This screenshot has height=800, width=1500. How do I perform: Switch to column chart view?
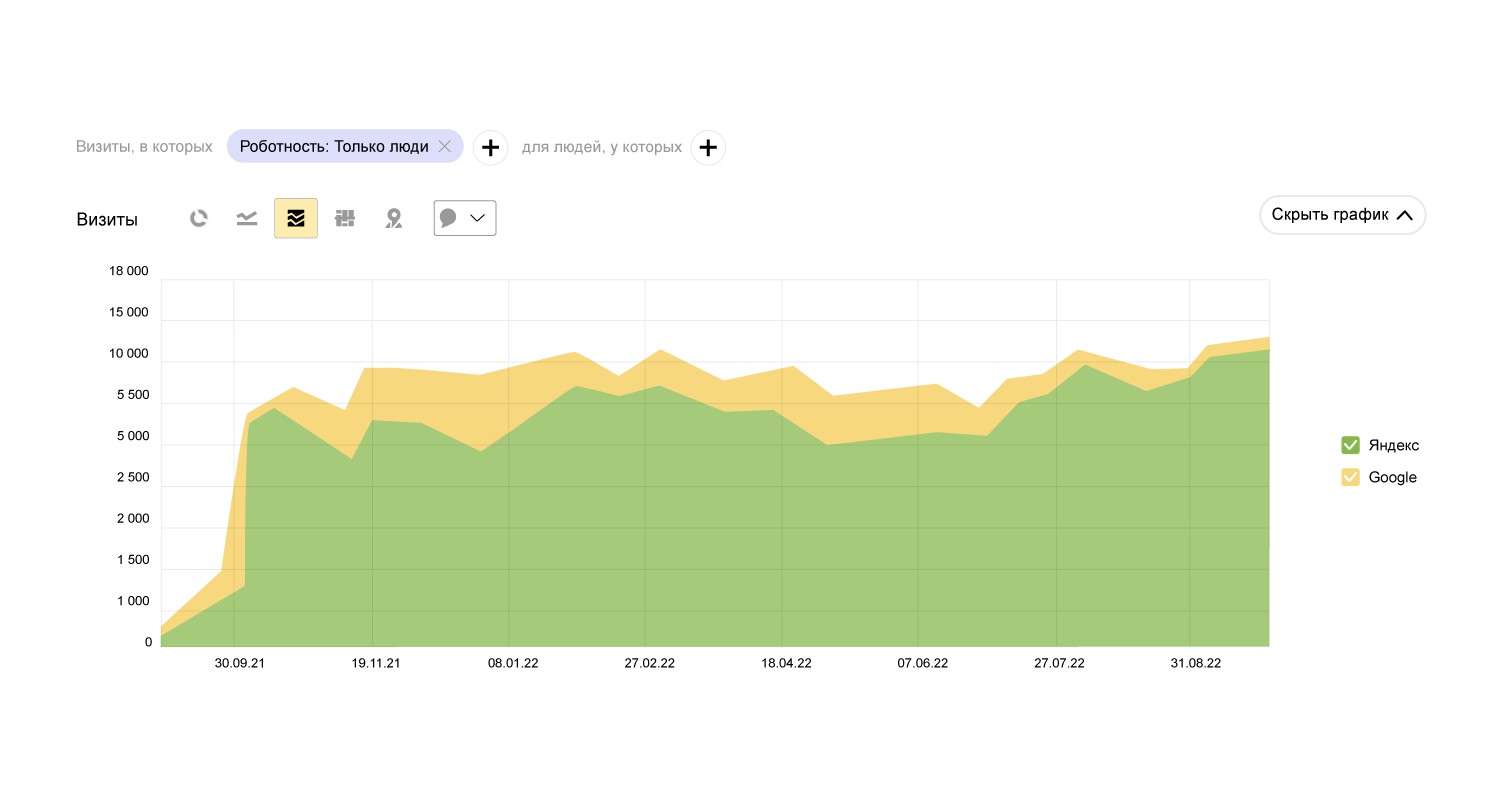tap(345, 218)
